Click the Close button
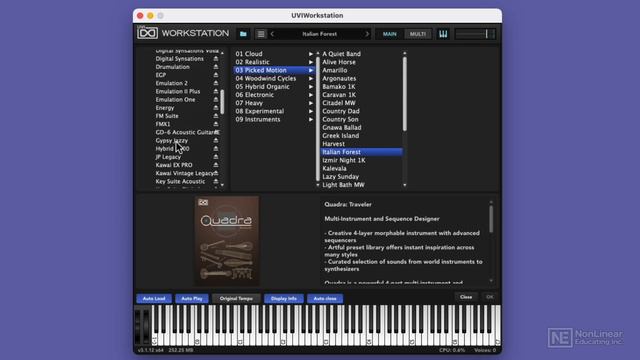The image size is (640, 360). (x=466, y=297)
